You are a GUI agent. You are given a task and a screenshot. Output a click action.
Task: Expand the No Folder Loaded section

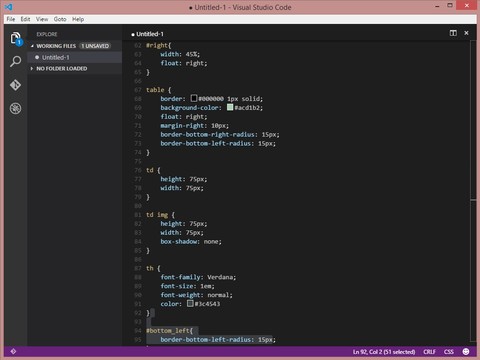tap(32, 68)
